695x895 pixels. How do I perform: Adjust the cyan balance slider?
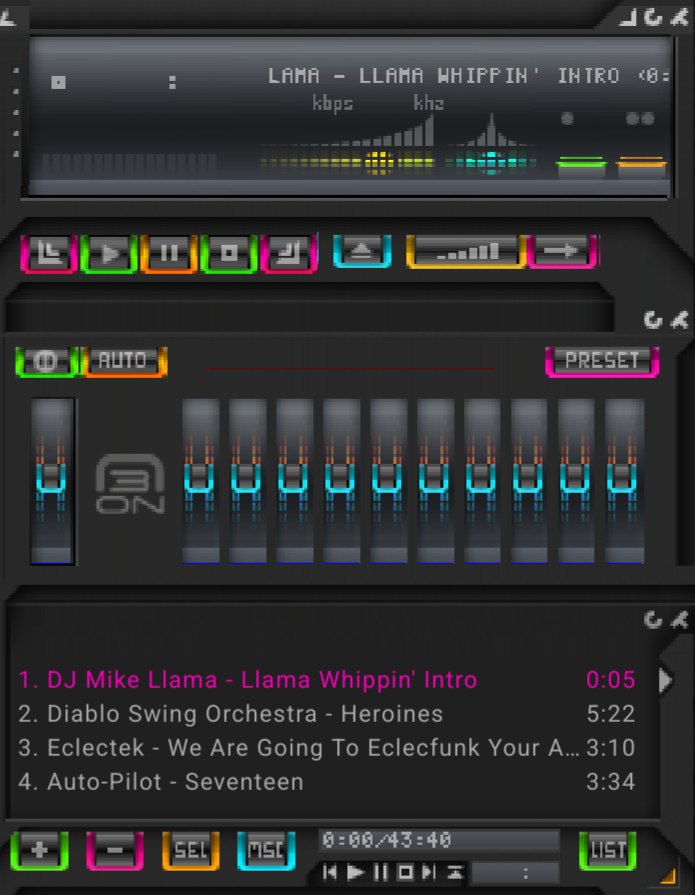pyautogui.click(x=491, y=163)
